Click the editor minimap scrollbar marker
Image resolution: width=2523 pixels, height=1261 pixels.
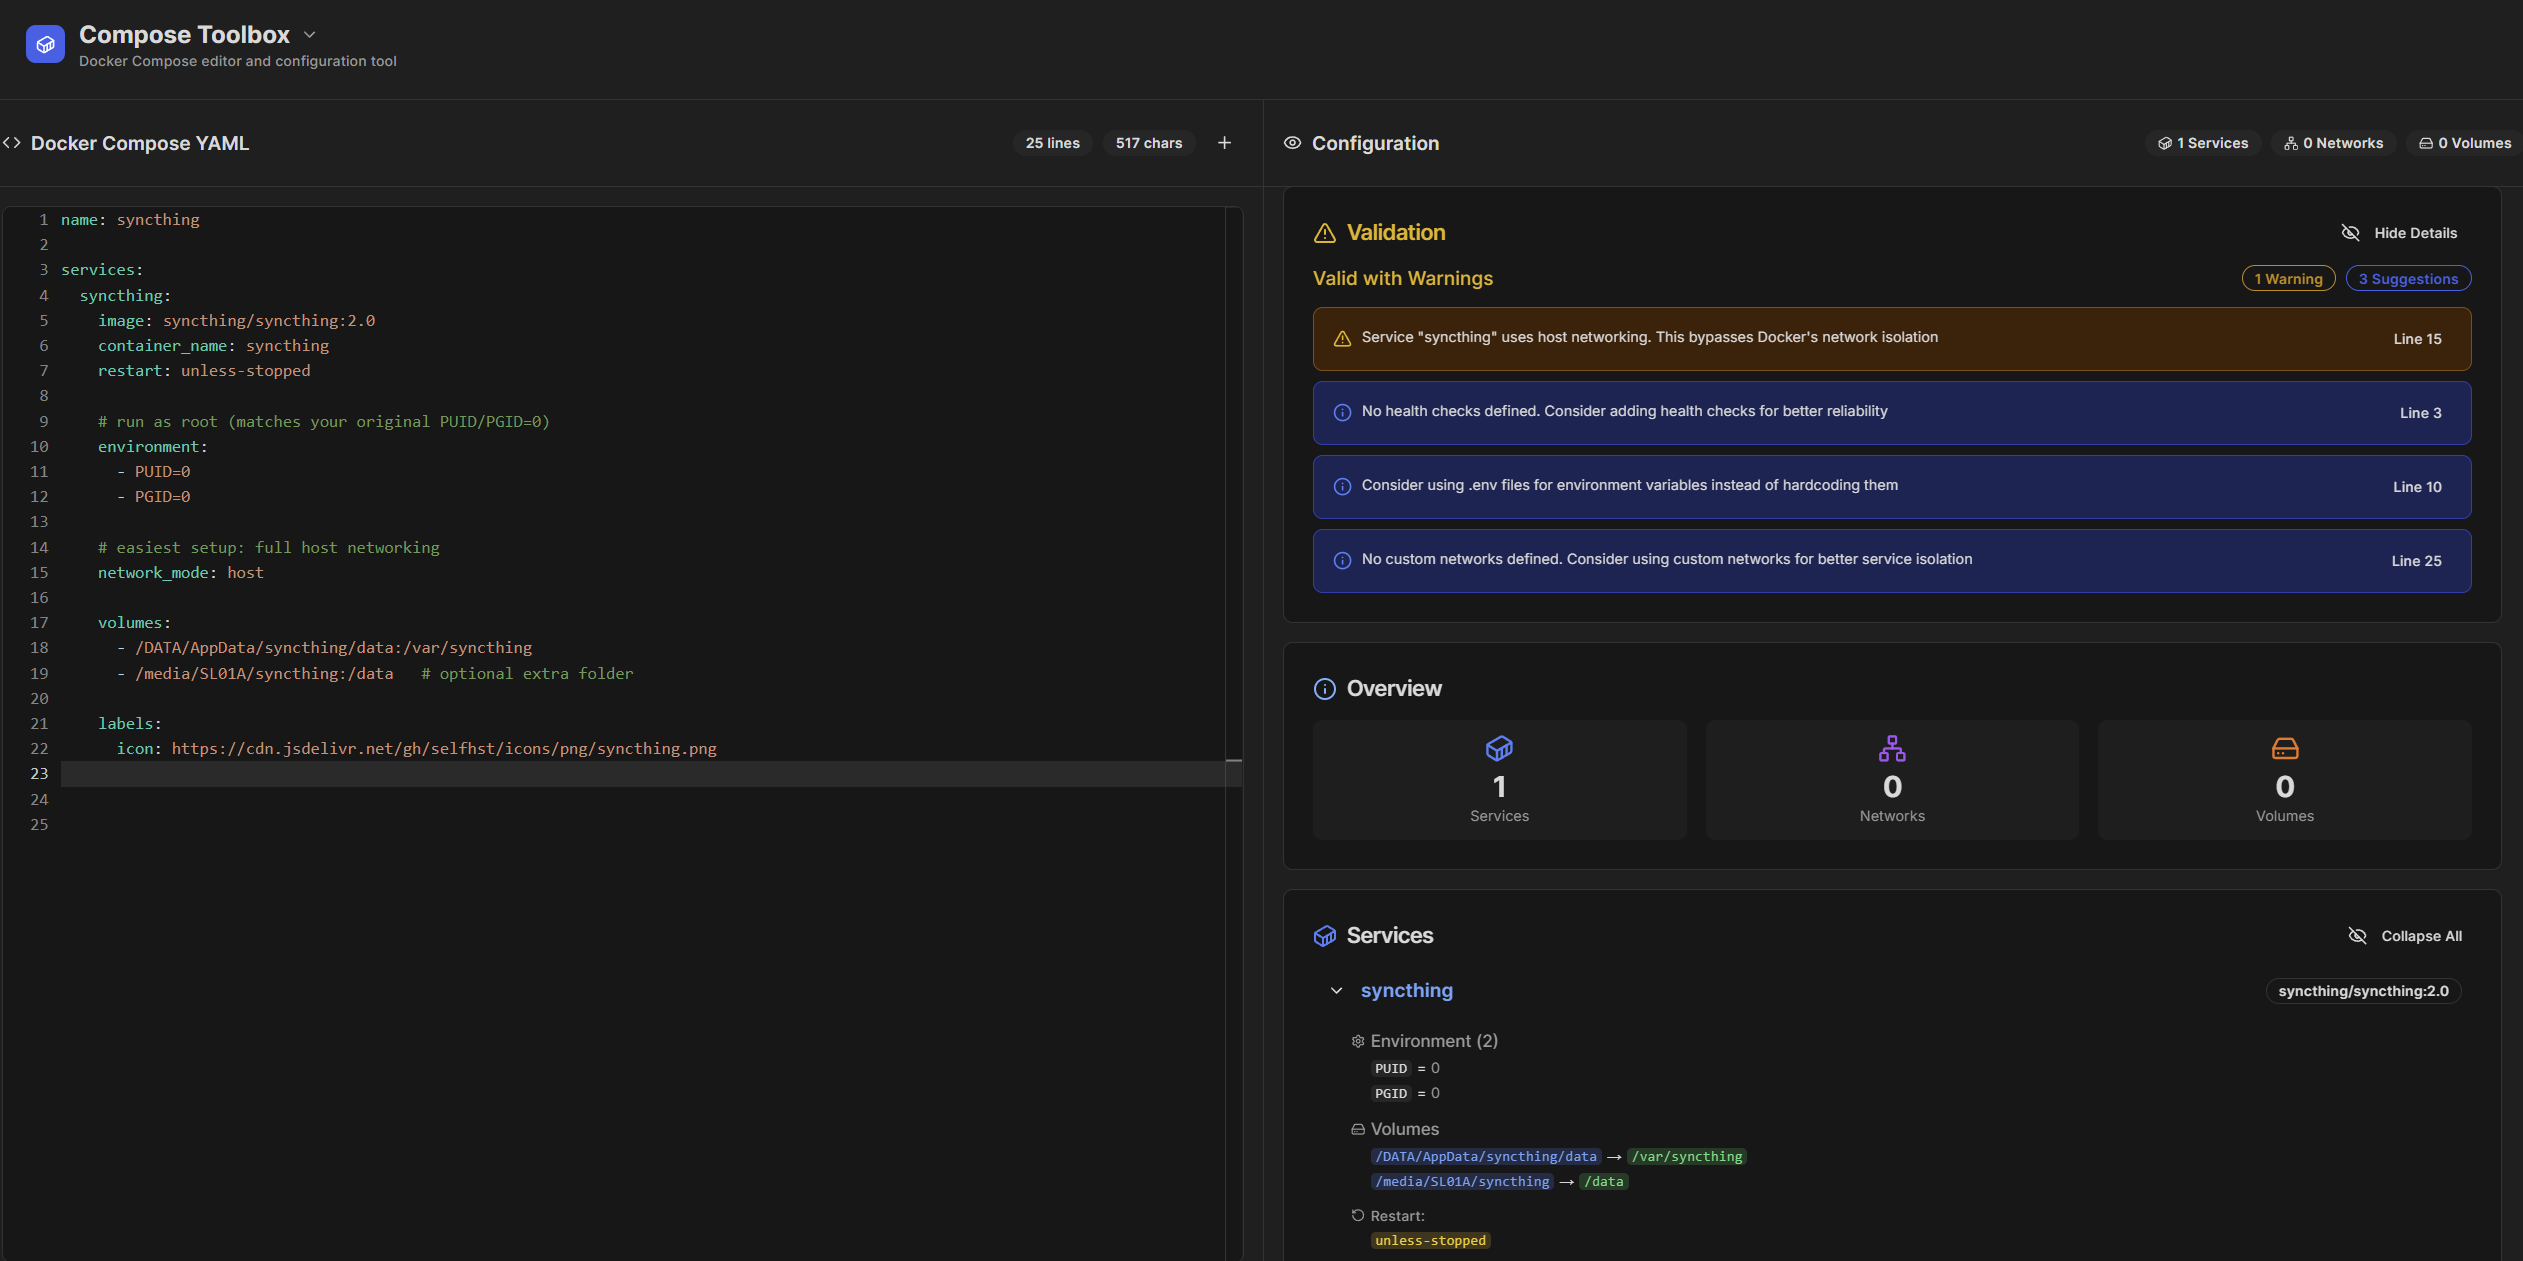pyautogui.click(x=1234, y=761)
